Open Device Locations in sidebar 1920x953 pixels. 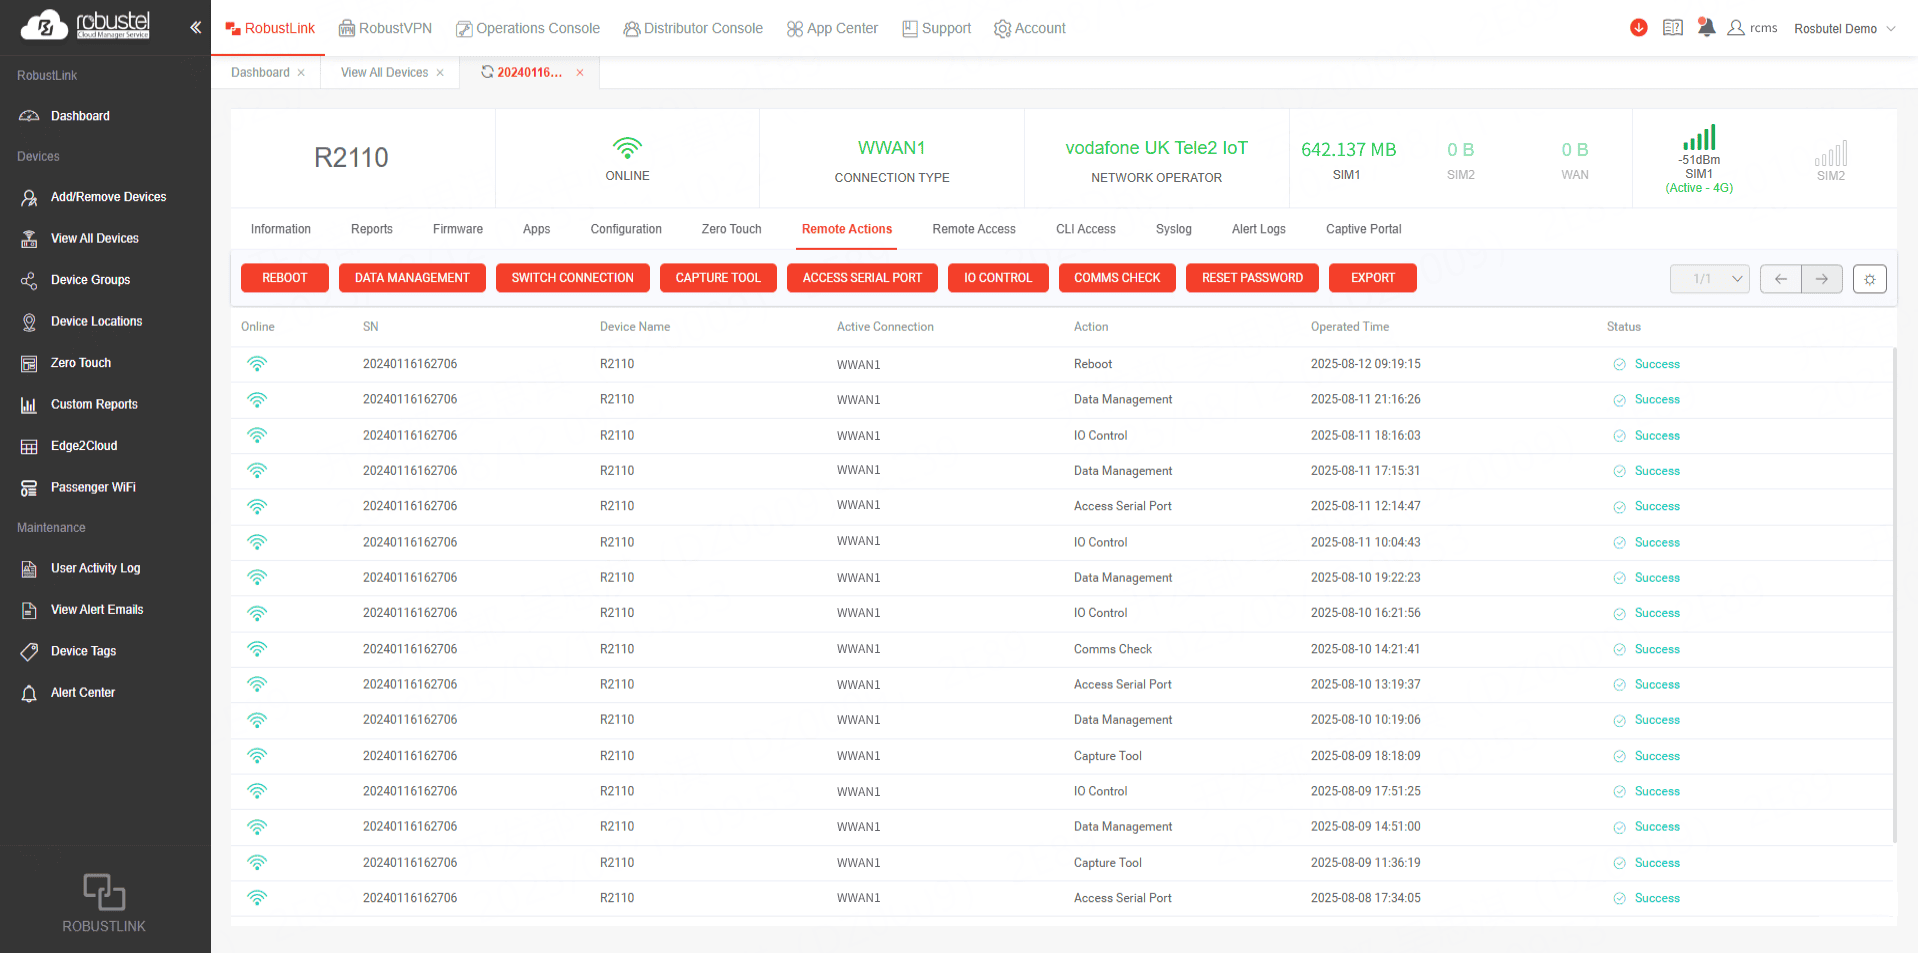coord(96,321)
